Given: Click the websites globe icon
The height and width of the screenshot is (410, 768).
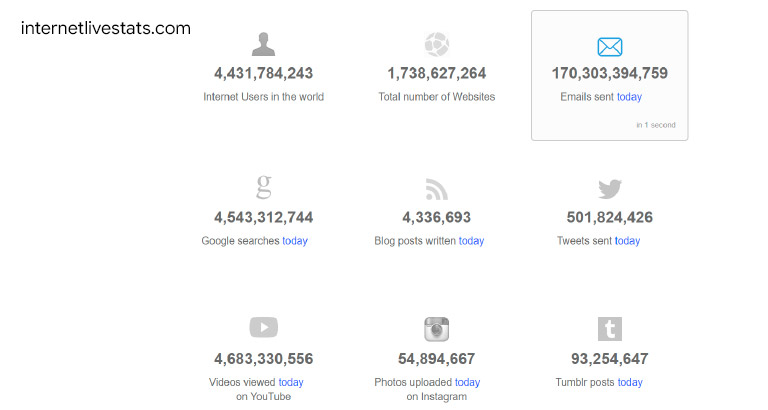Looking at the screenshot, I should coord(436,44).
